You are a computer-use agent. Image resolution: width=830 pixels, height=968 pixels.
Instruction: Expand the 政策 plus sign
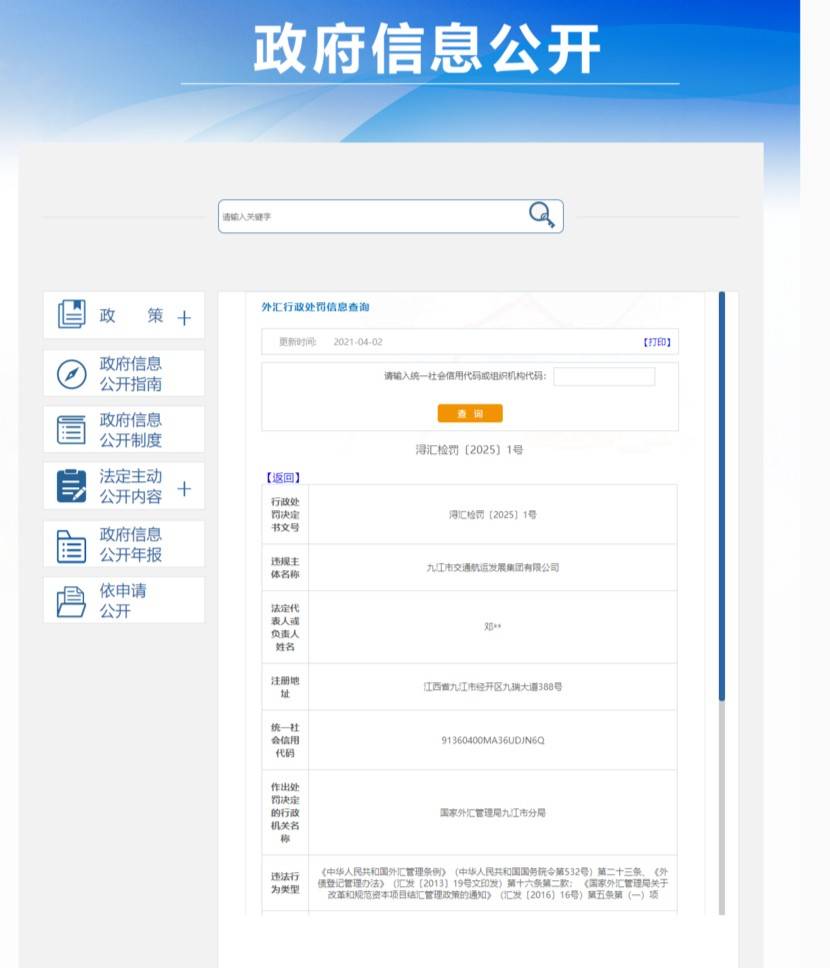[x=184, y=318]
